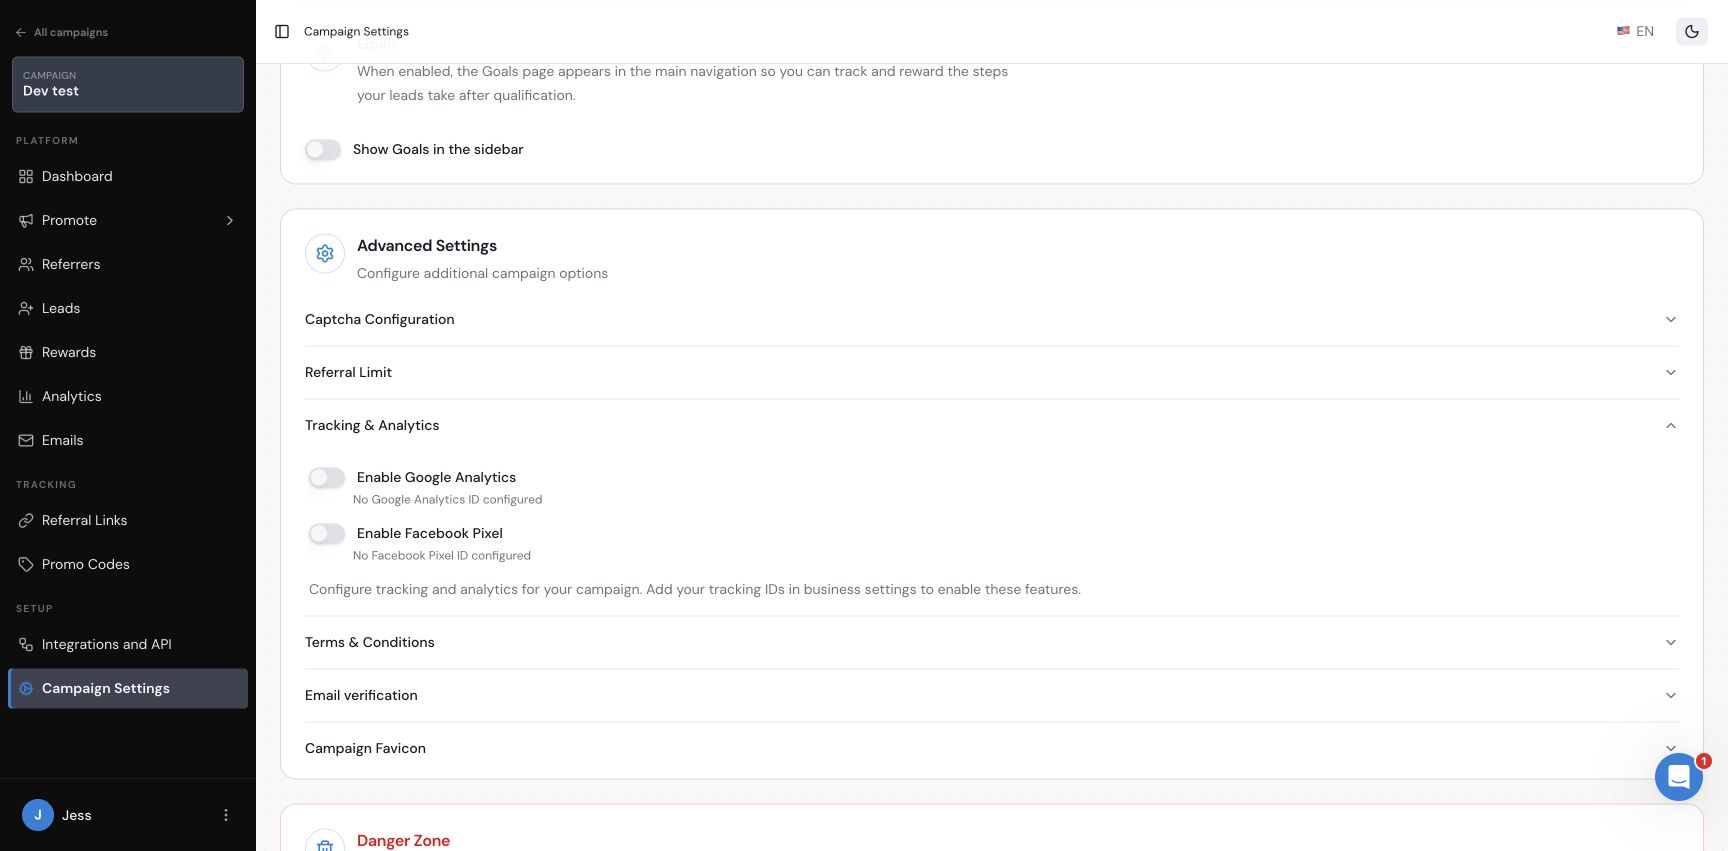1728x851 pixels.
Task: Expand the Email verification section
Action: tap(992, 695)
